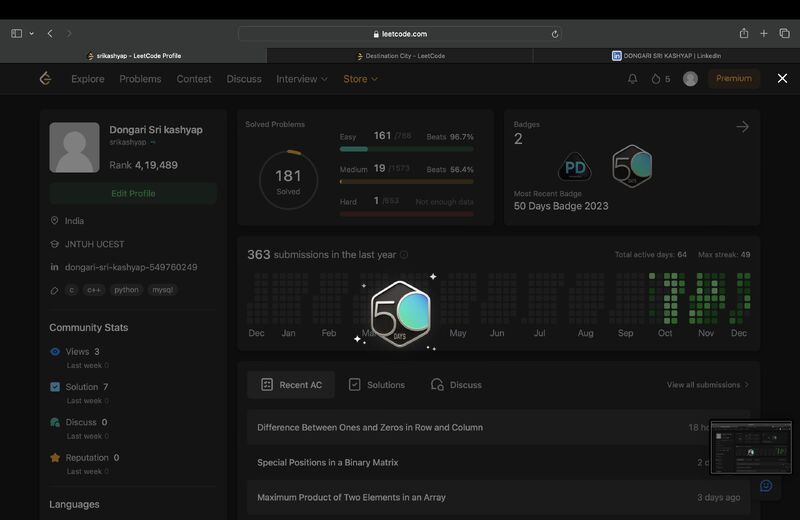This screenshot has width=800, height=520.
Task: Switch to Destination City - LeetCode tab
Action: (x=400, y=56)
